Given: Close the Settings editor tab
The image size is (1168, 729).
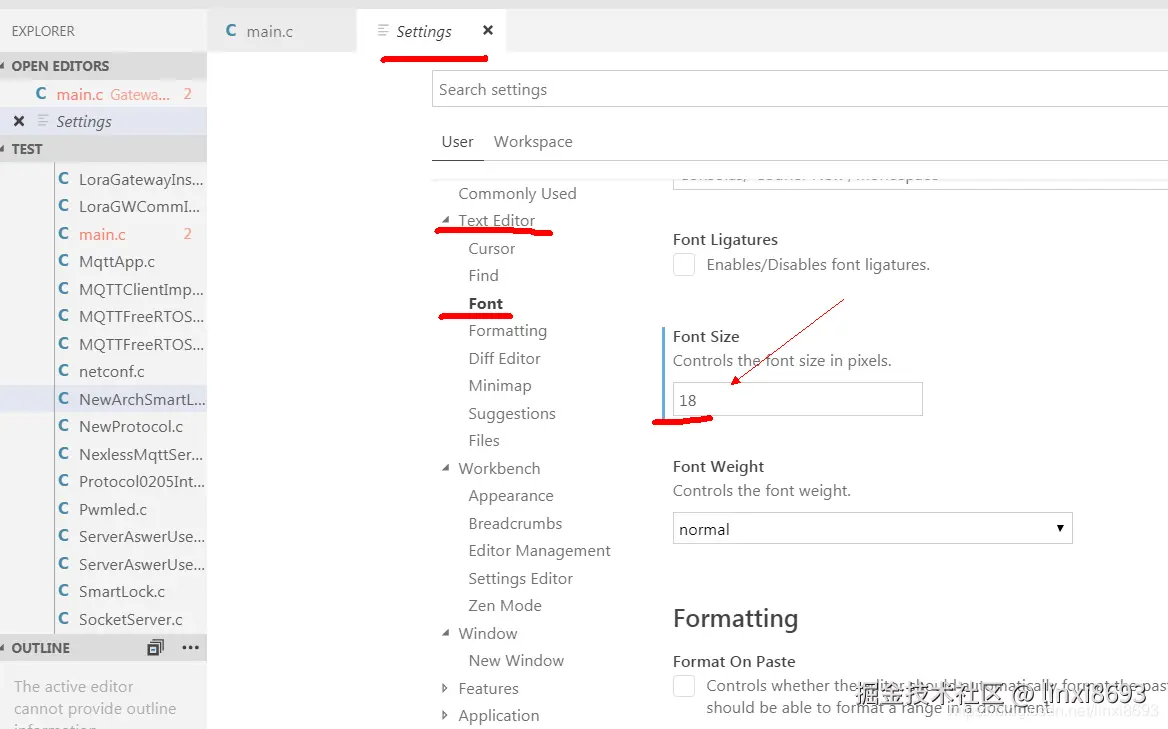Looking at the screenshot, I should click(x=488, y=30).
